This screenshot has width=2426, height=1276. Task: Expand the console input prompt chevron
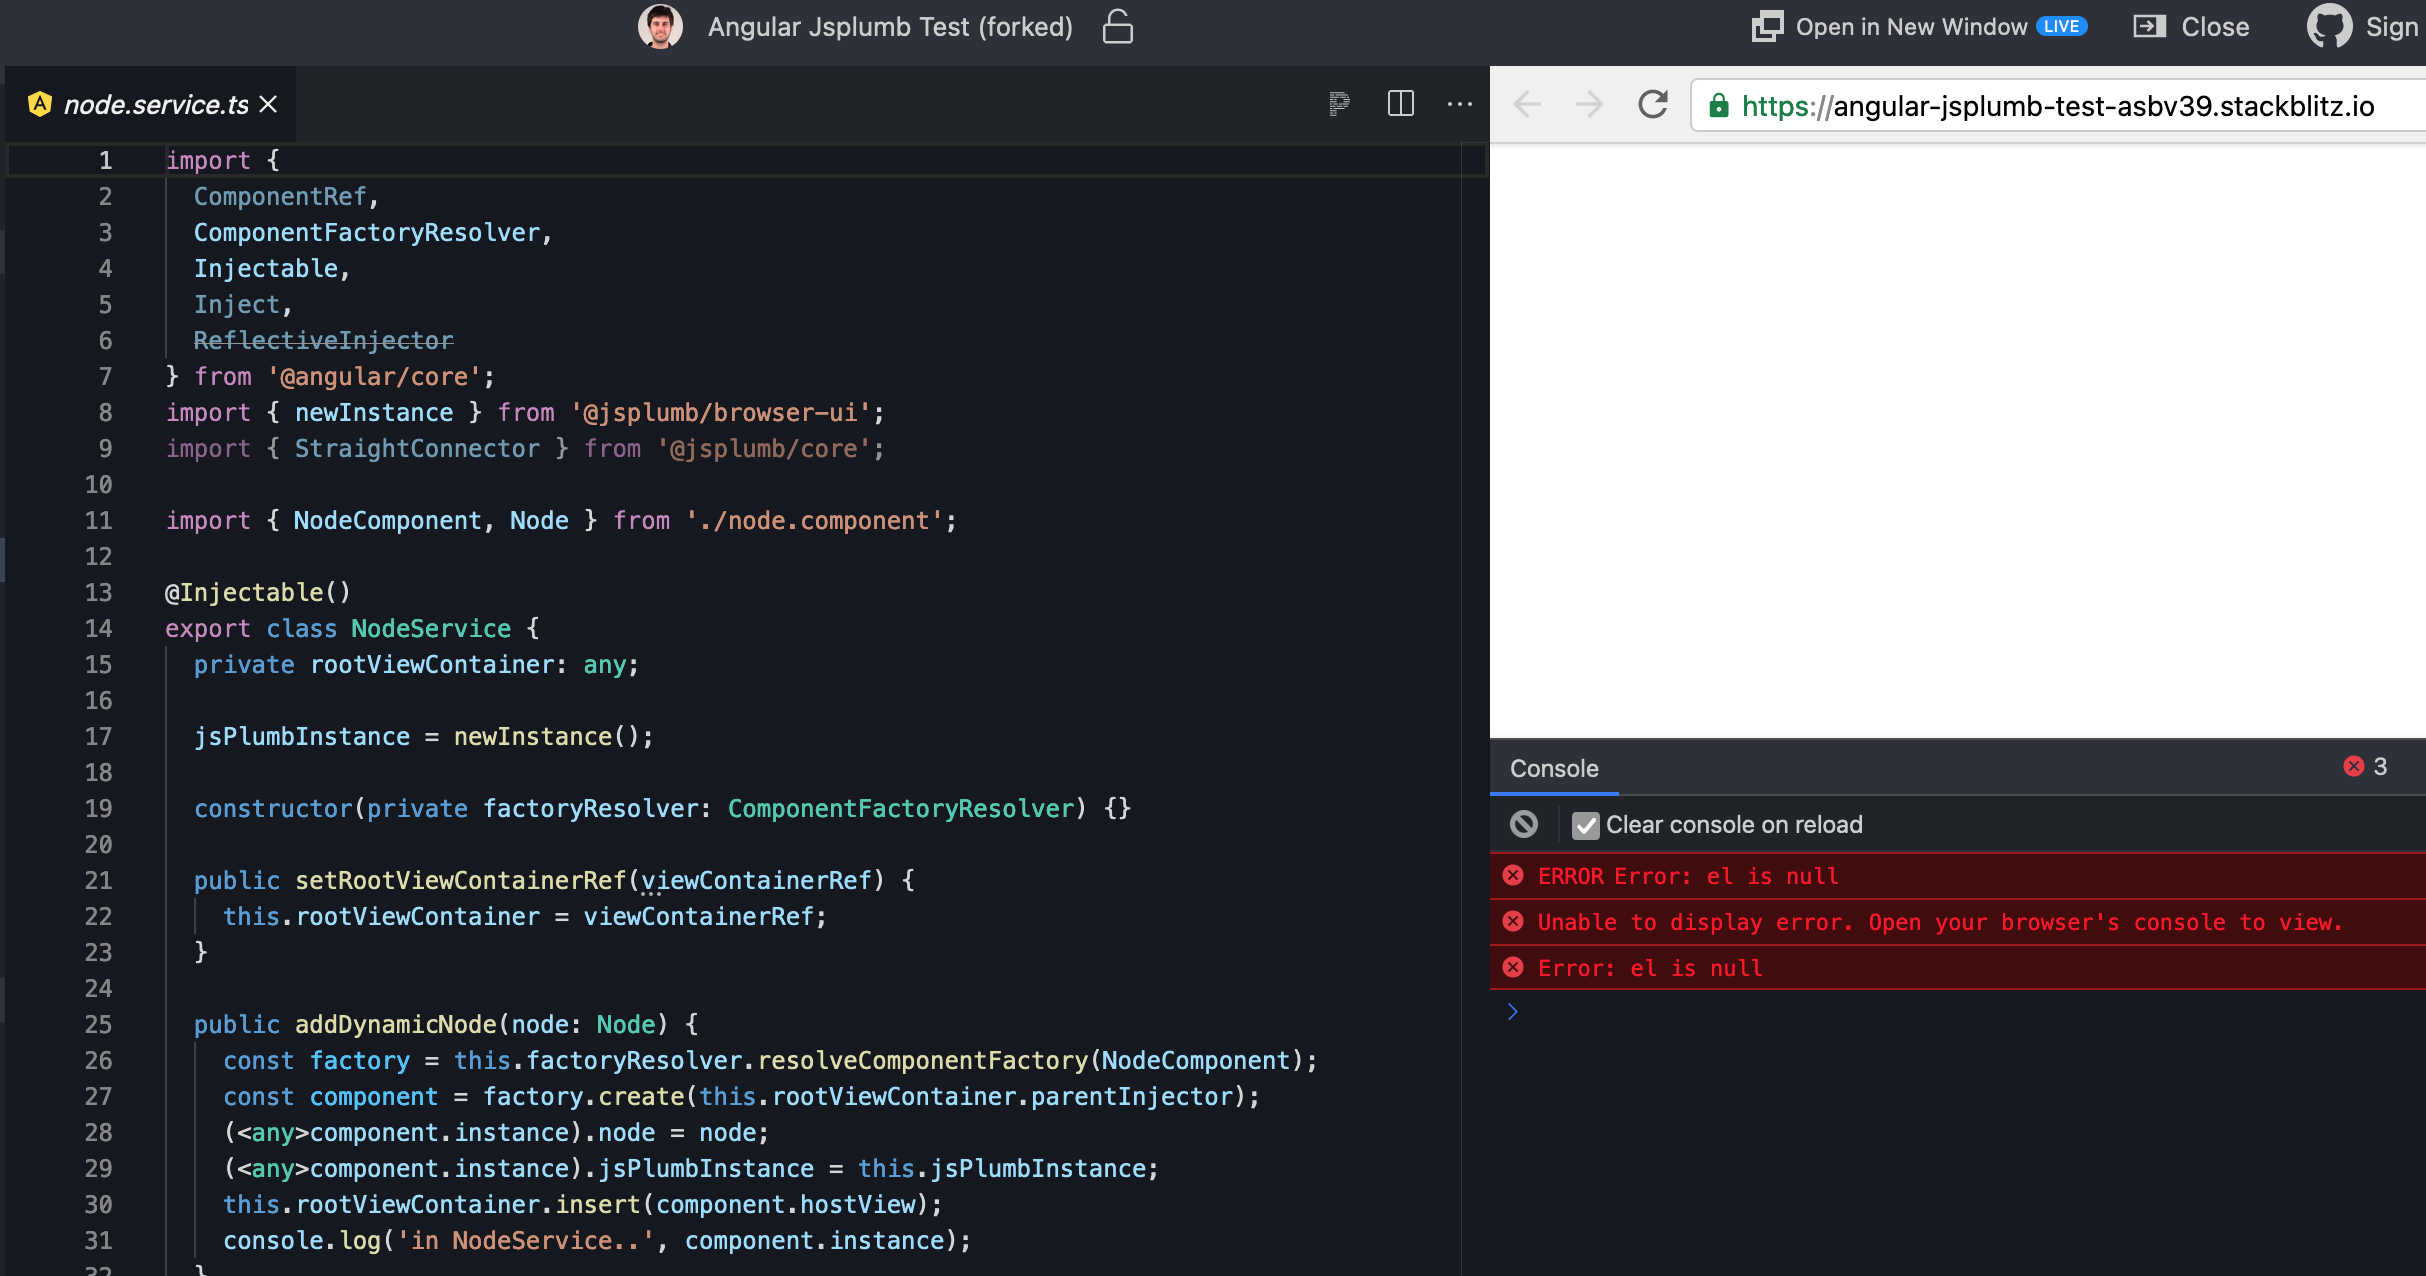pos(1514,1011)
